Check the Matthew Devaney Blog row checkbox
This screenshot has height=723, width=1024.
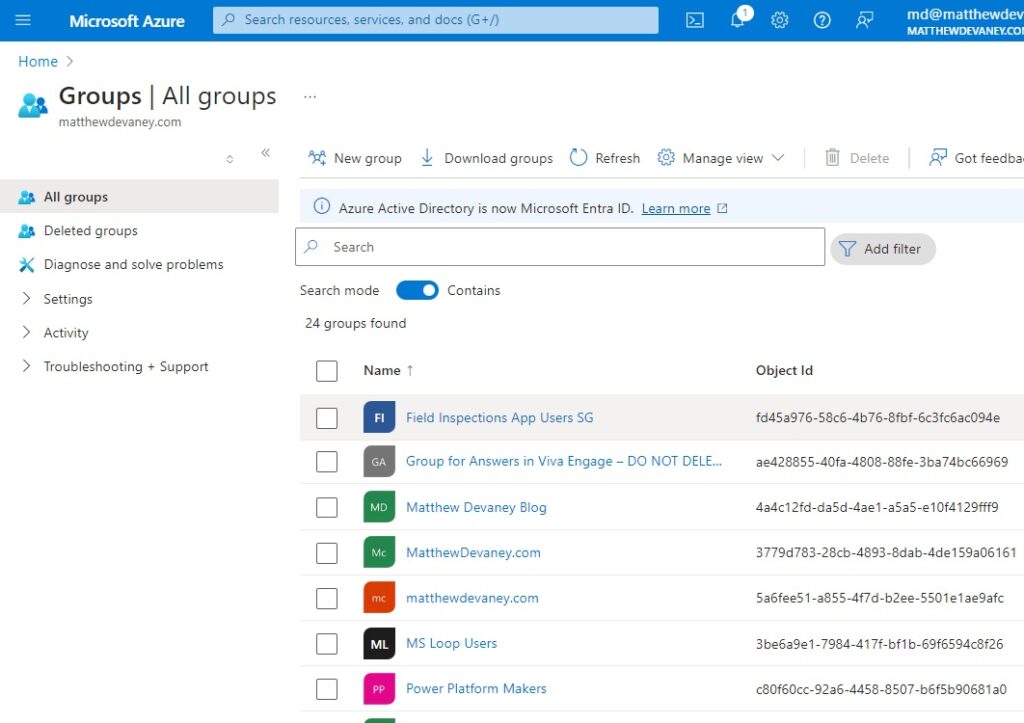[x=327, y=507]
